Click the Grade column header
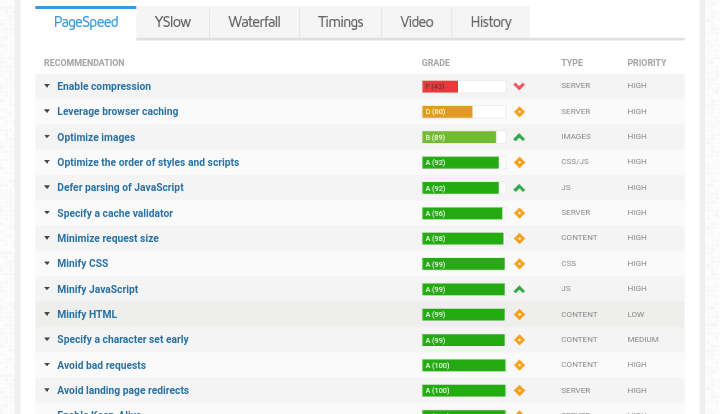Image resolution: width=720 pixels, height=414 pixels. tap(436, 63)
